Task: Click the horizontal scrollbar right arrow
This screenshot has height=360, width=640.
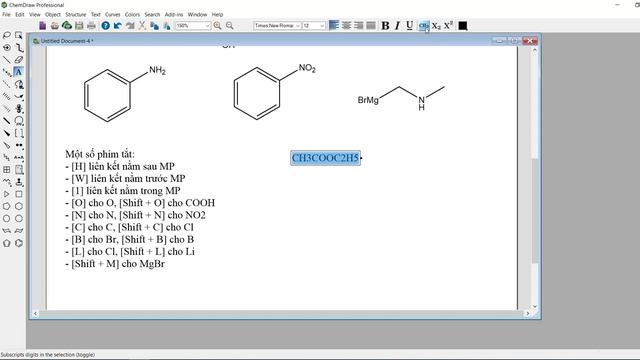Action: (528, 313)
